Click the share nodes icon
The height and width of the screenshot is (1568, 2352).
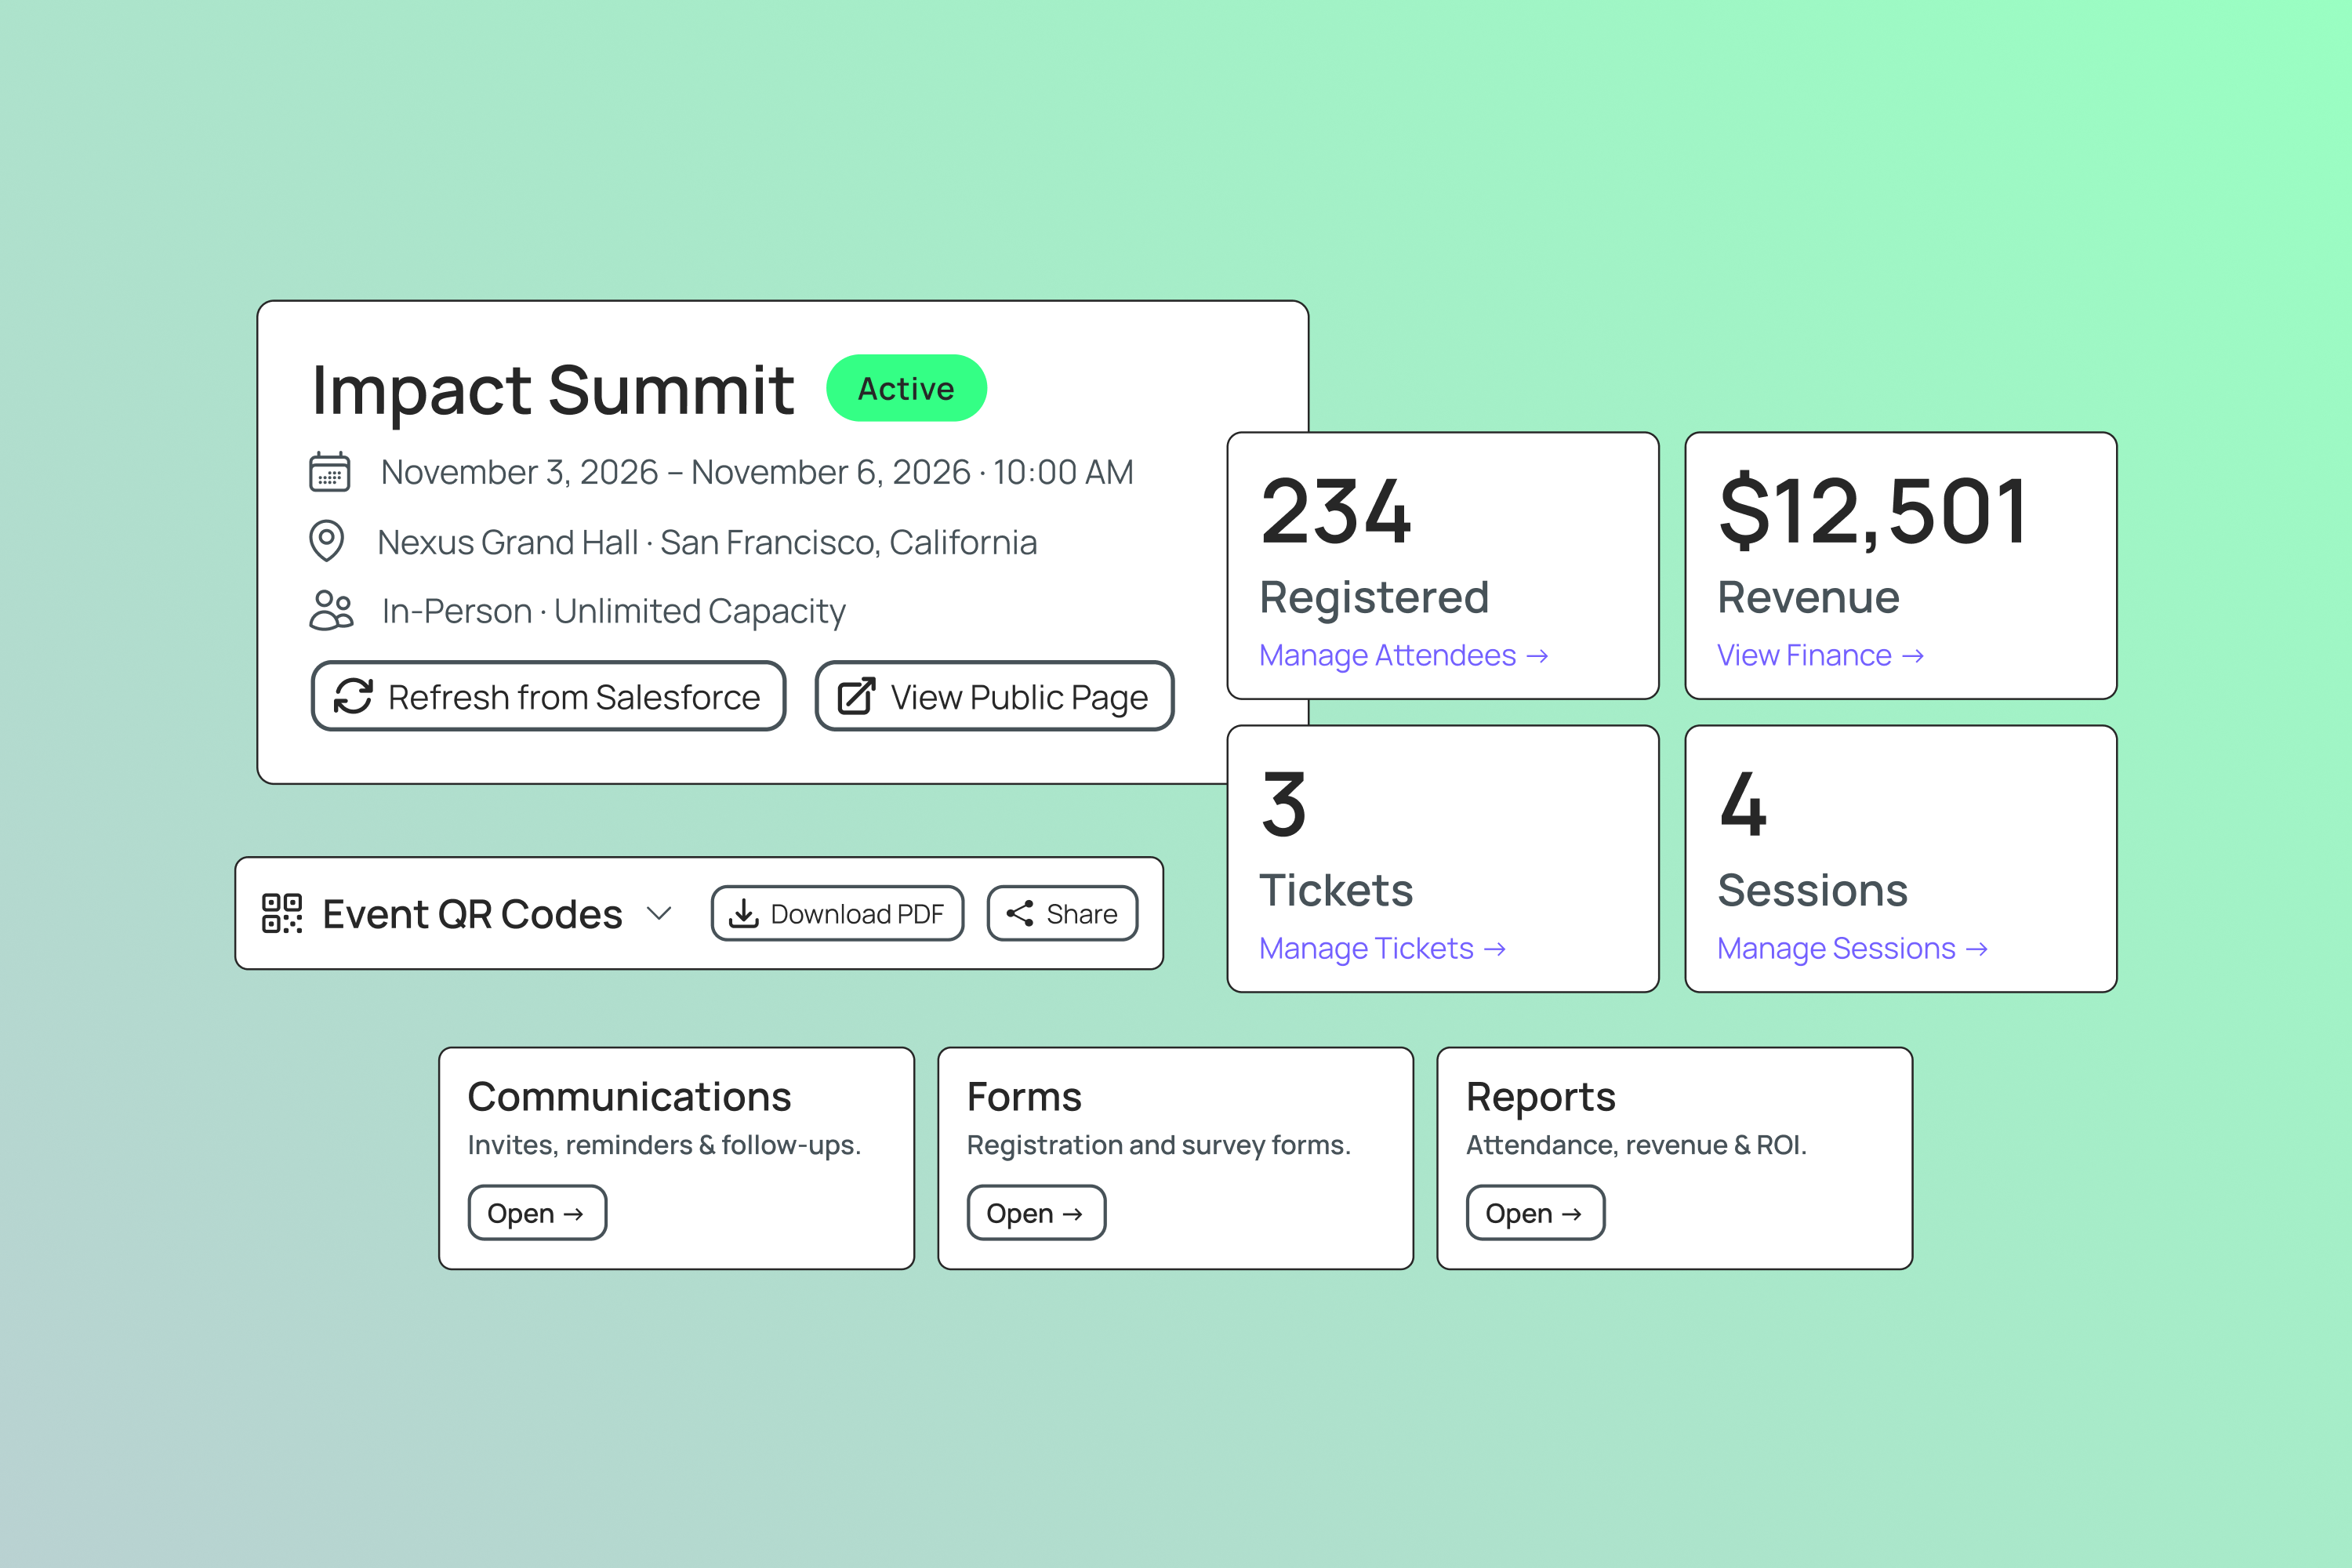1019,913
